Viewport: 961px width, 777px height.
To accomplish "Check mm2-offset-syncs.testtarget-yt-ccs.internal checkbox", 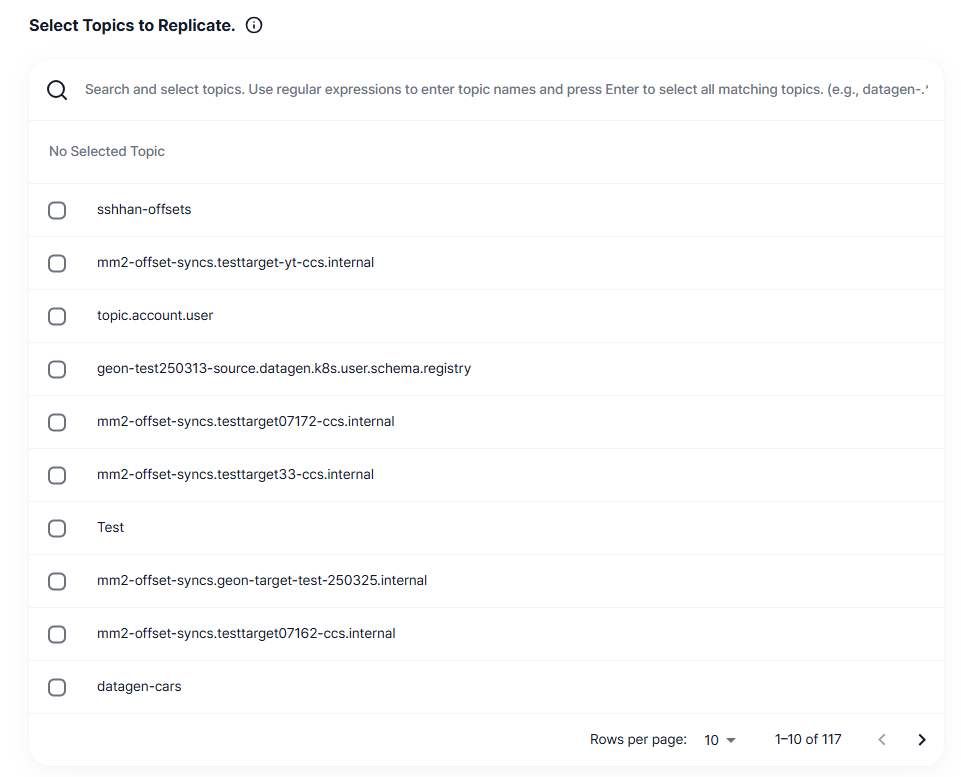I will [x=57, y=263].
